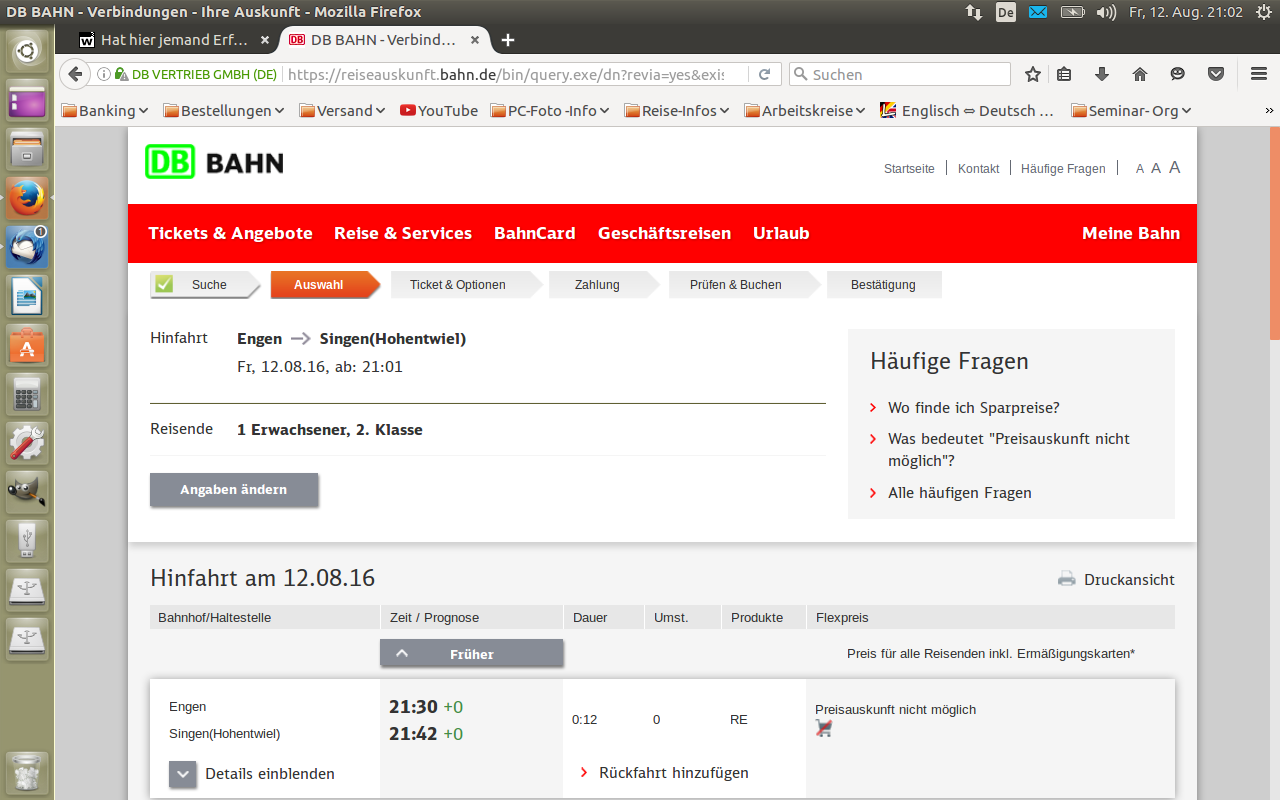Open the downloads arrow icon
The height and width of the screenshot is (800, 1280).
pyautogui.click(x=1102, y=74)
